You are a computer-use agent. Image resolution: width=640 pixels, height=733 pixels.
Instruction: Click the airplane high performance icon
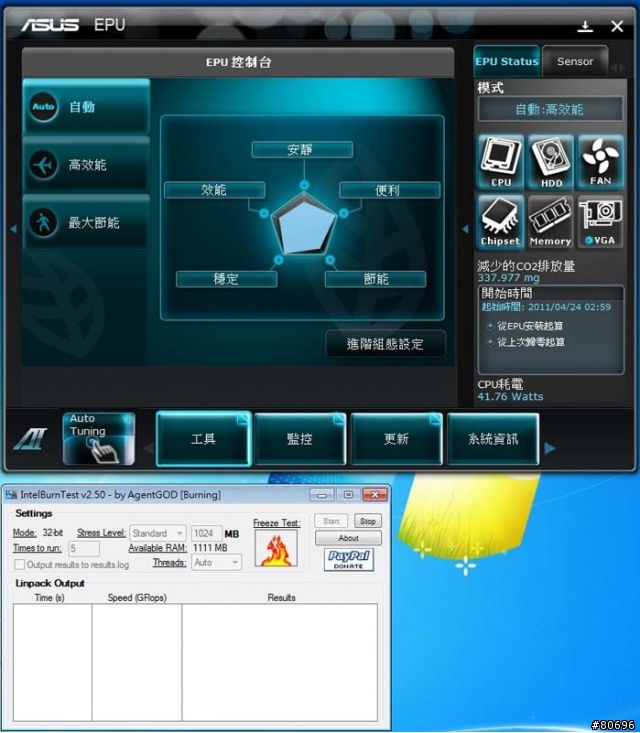43,165
